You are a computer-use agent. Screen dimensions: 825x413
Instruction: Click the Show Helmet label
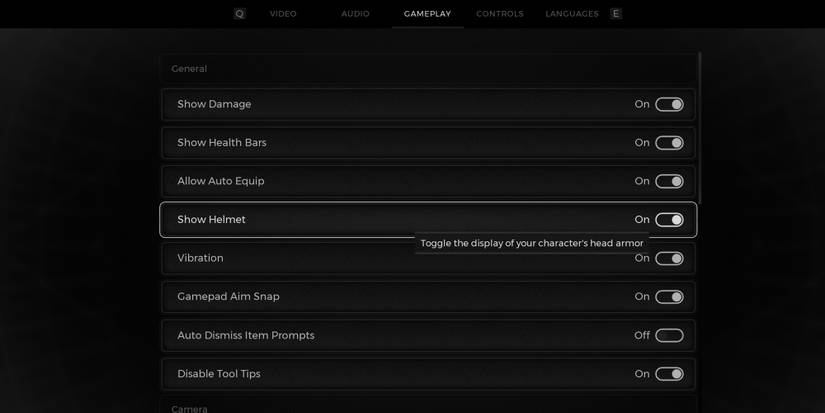211,219
